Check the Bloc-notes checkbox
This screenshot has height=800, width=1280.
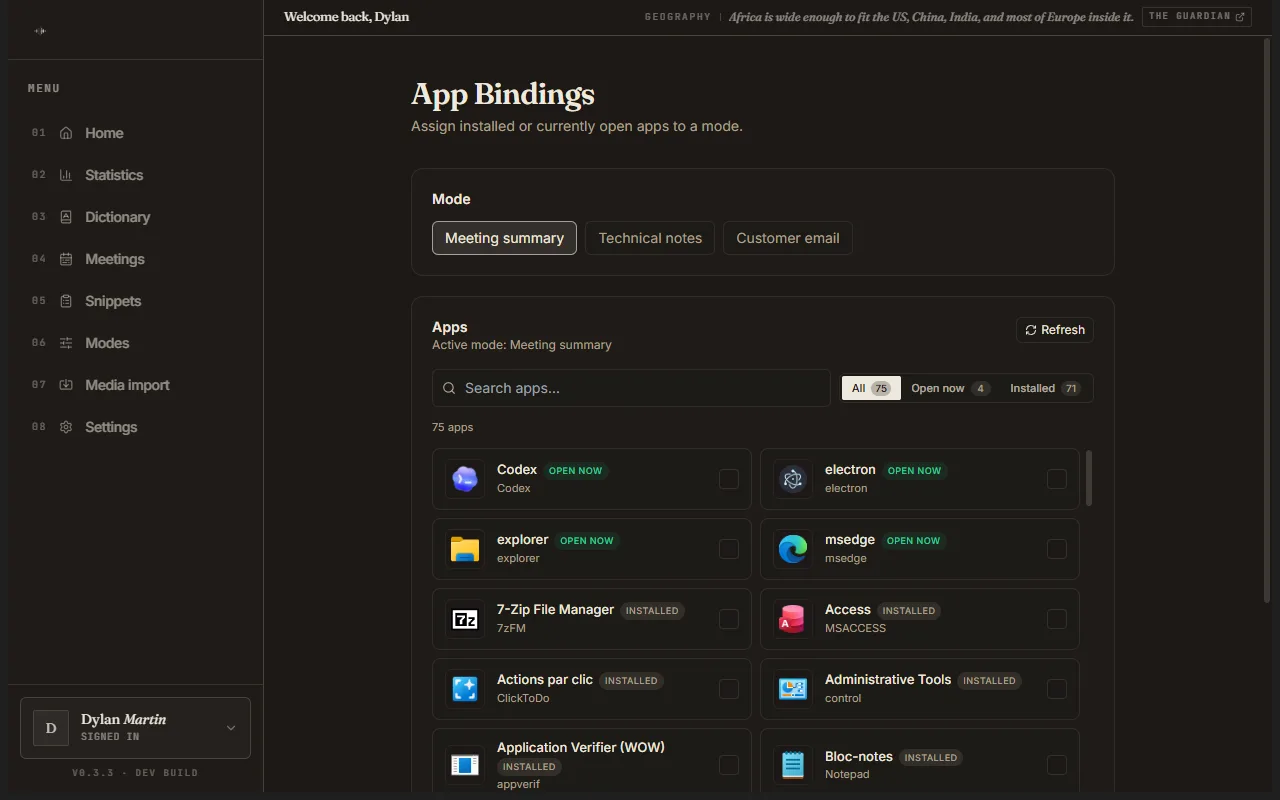pos(1057,765)
